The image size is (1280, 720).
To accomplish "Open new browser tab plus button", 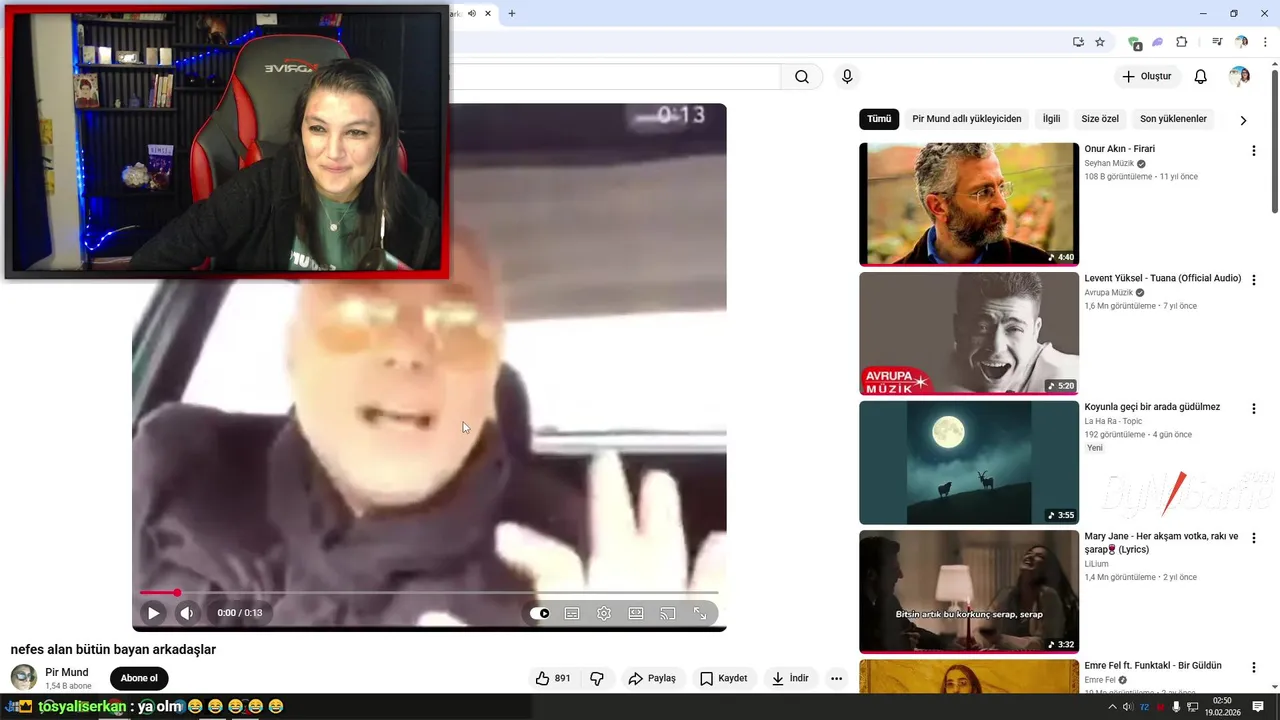I will pos(512,13).
